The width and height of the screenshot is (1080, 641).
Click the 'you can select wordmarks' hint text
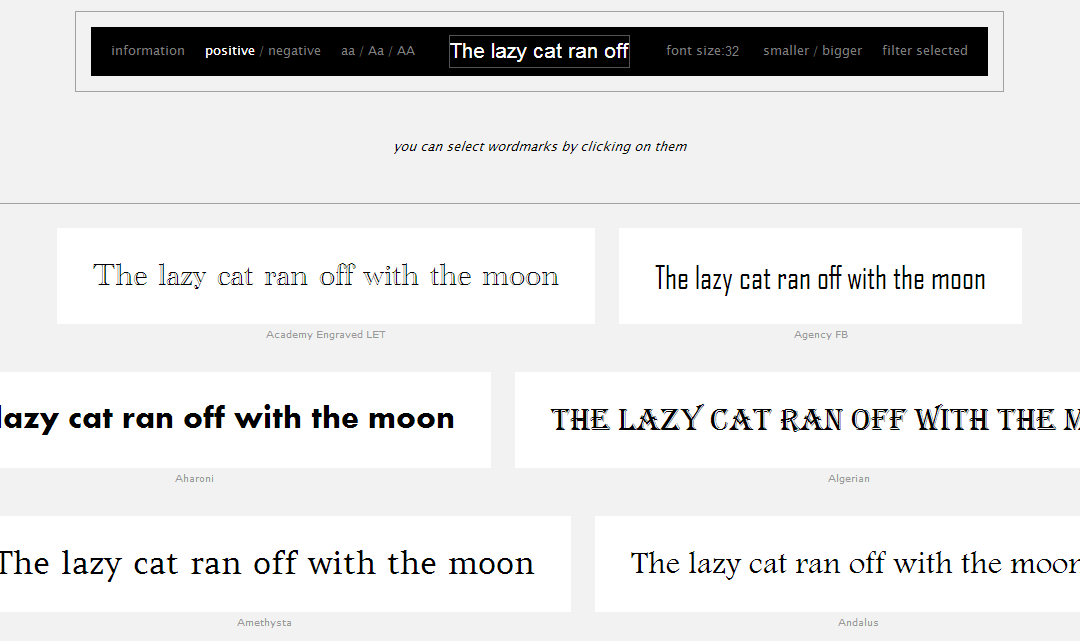540,147
